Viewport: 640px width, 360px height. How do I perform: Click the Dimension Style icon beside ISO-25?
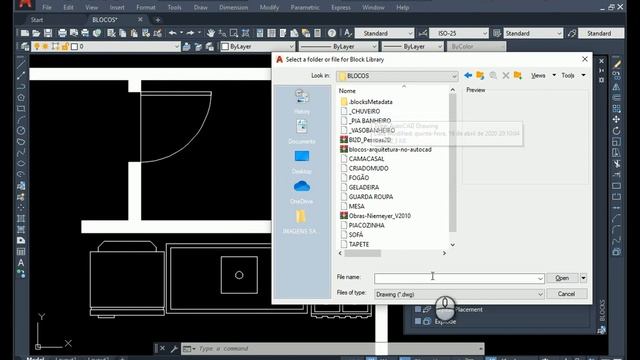pos(422,33)
